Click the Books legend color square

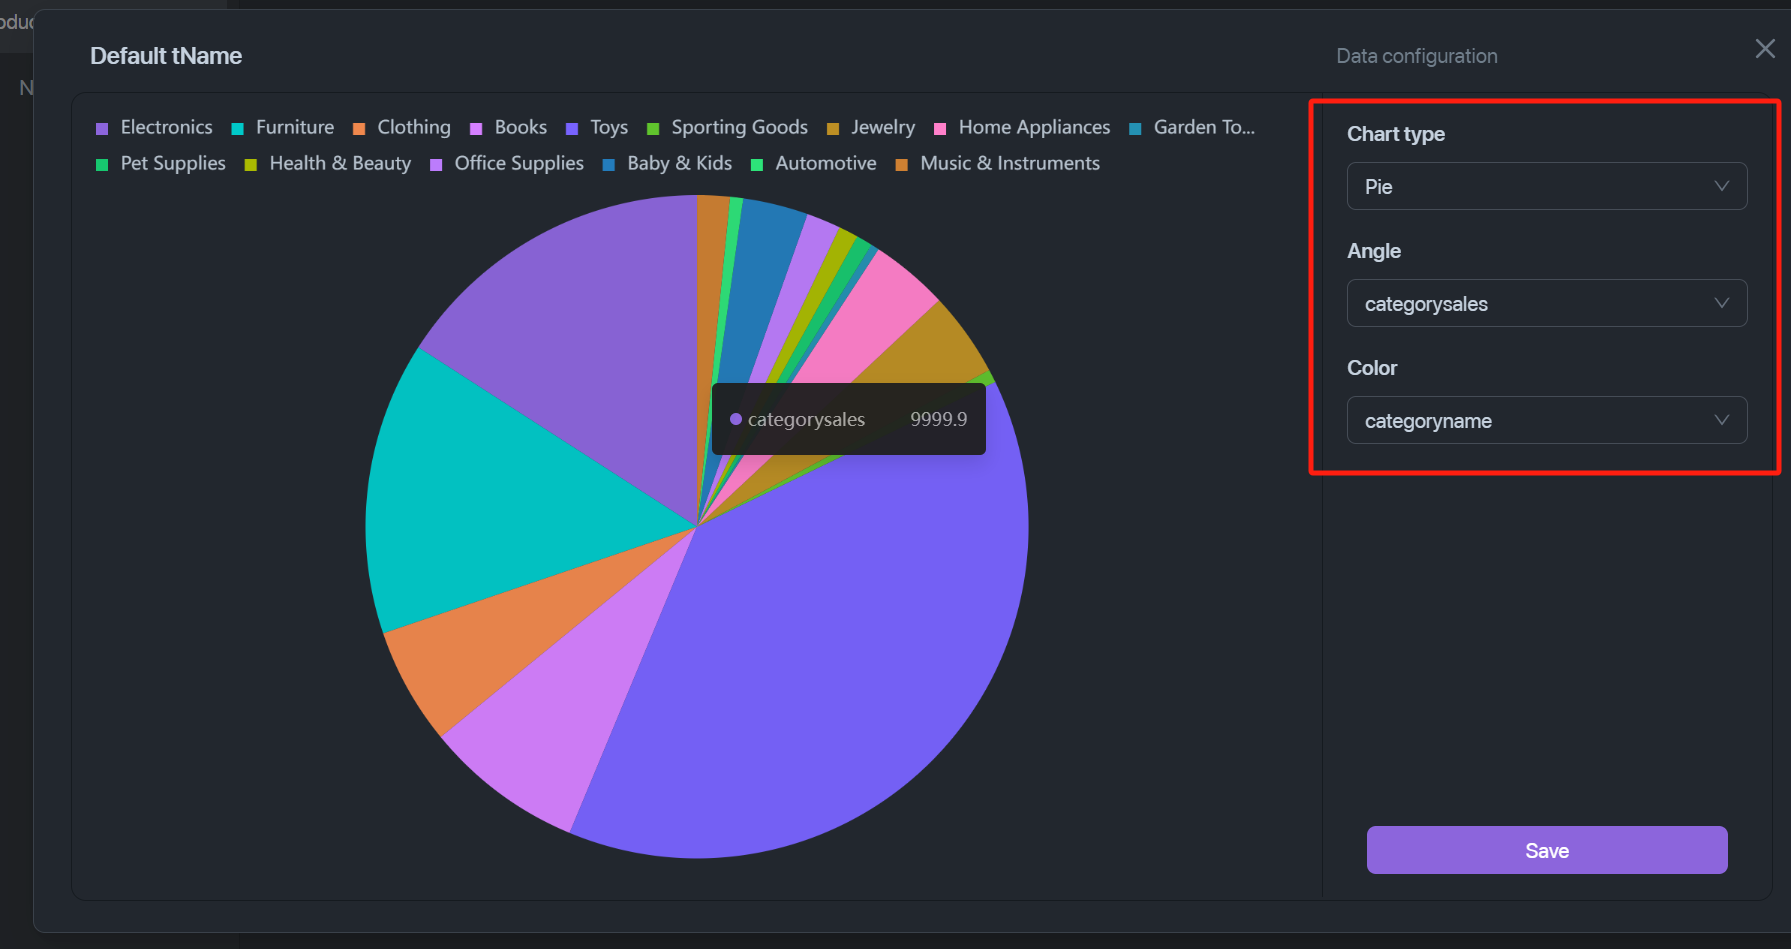coord(476,129)
